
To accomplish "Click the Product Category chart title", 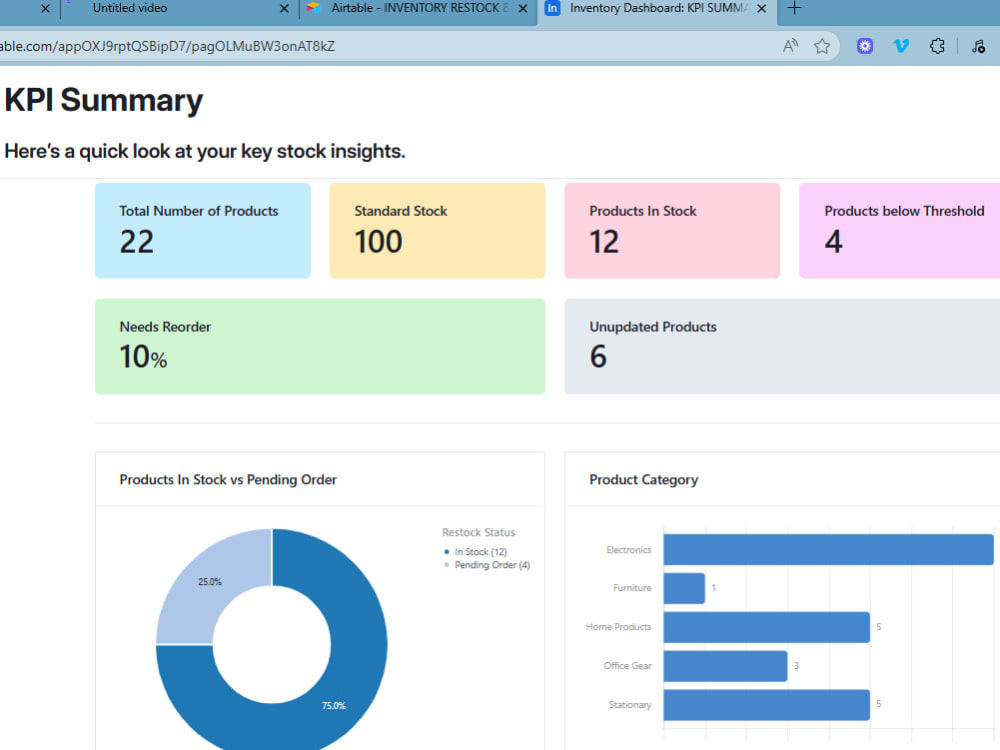I will tap(643, 480).
